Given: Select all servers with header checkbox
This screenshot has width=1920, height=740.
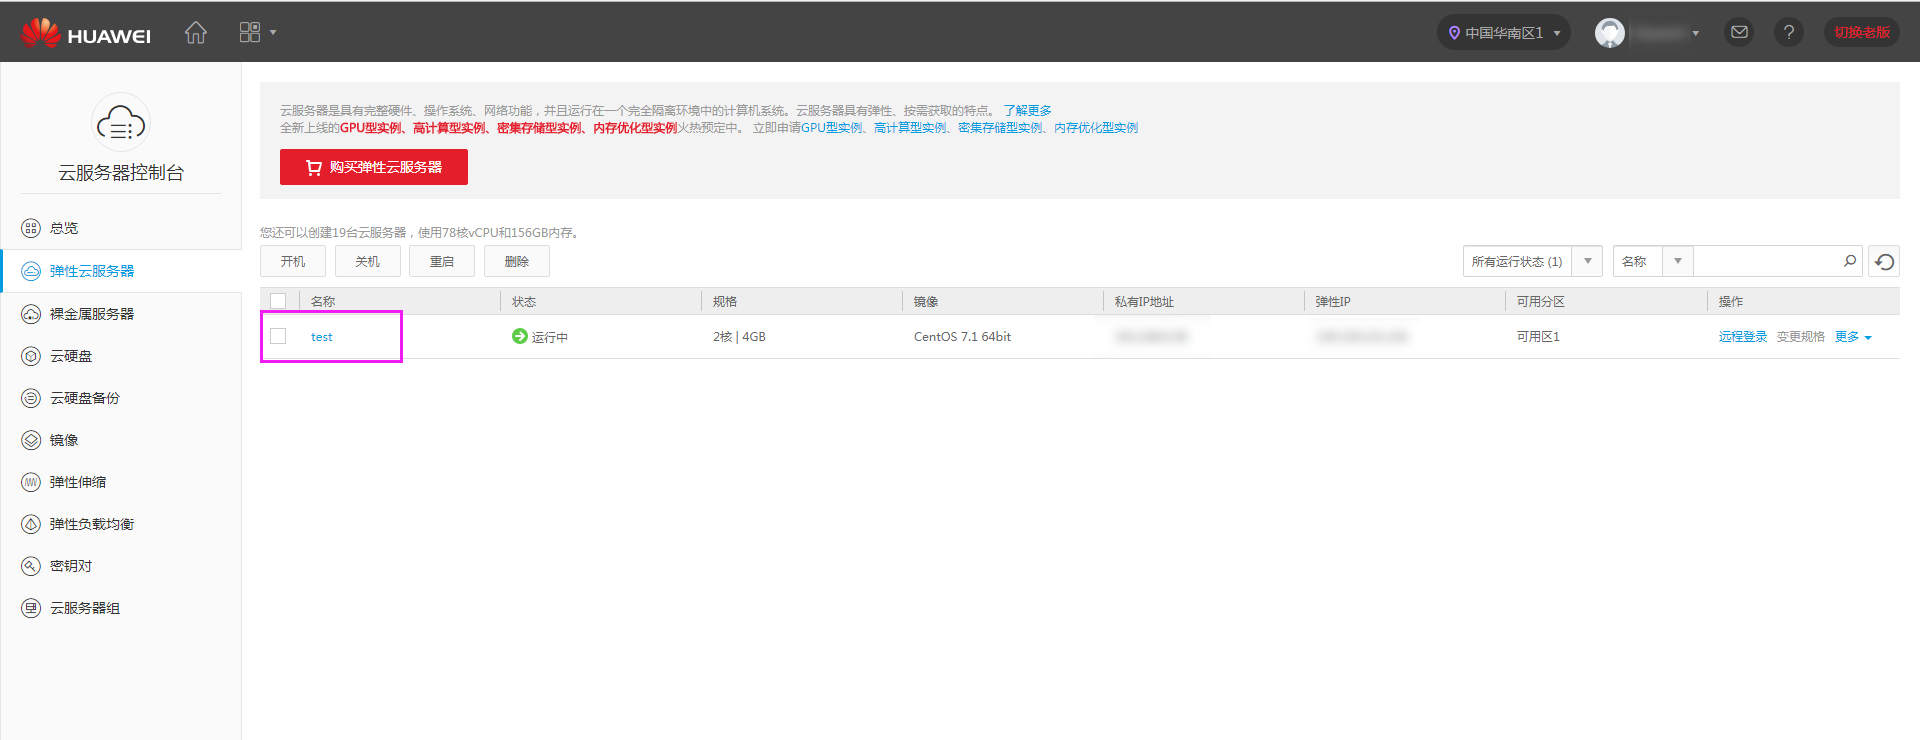Looking at the screenshot, I should pyautogui.click(x=279, y=301).
